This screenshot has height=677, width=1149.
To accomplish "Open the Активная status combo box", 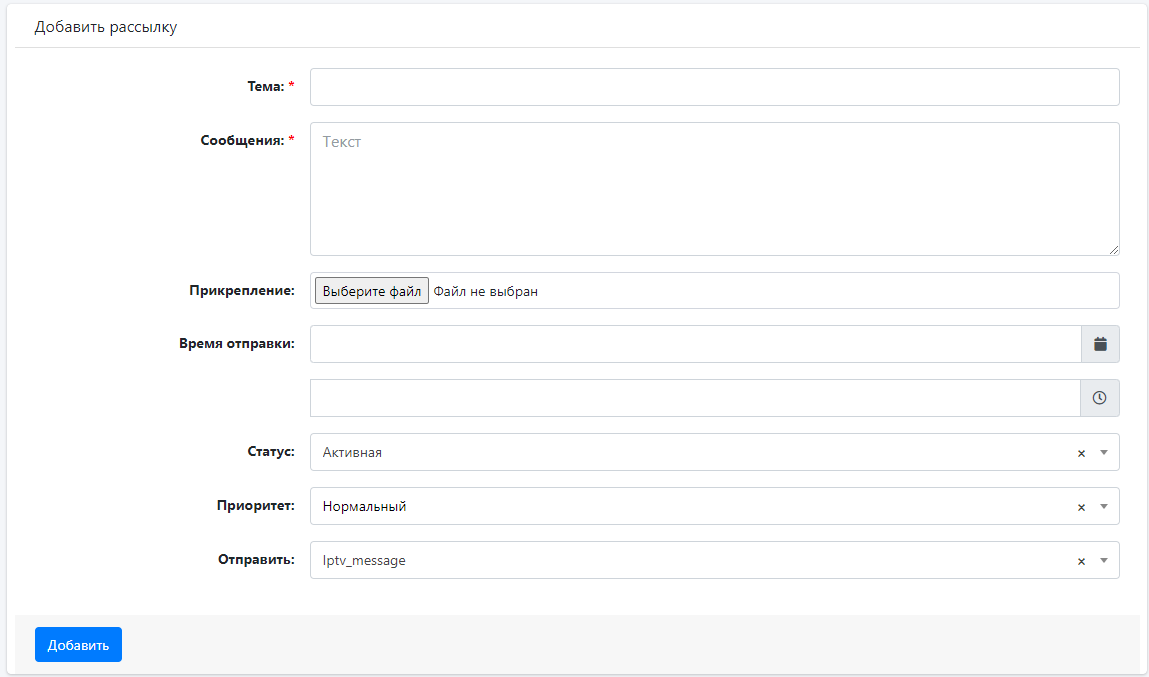I will coord(680,452).
